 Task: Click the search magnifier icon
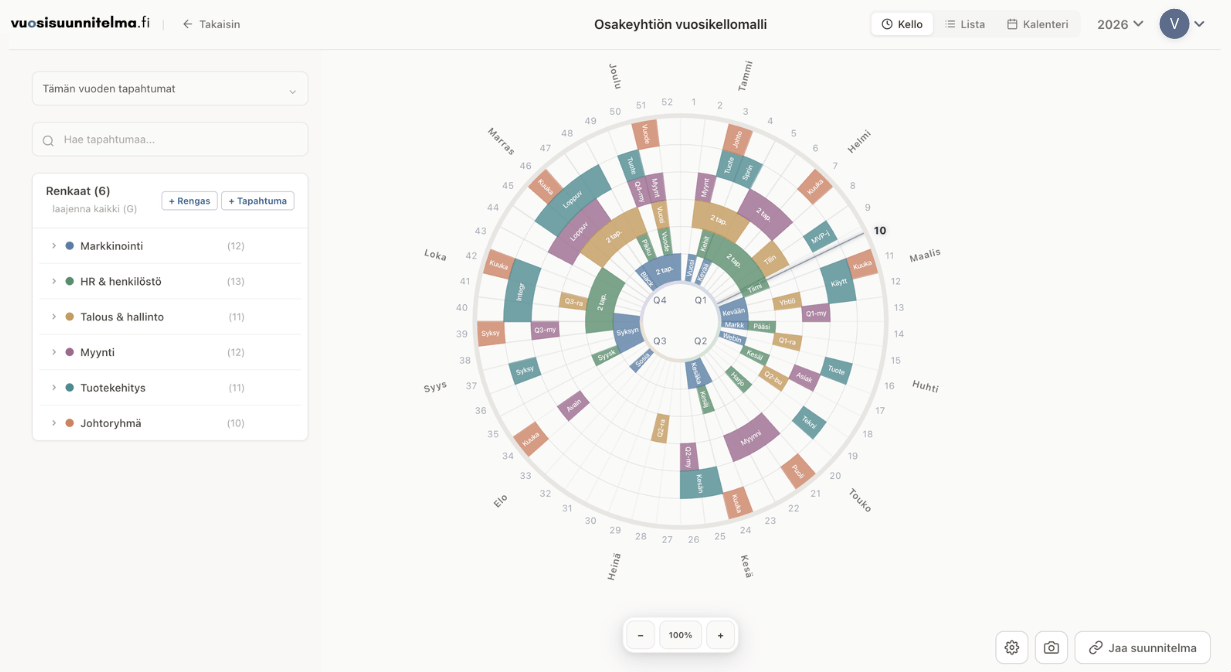pos(48,140)
